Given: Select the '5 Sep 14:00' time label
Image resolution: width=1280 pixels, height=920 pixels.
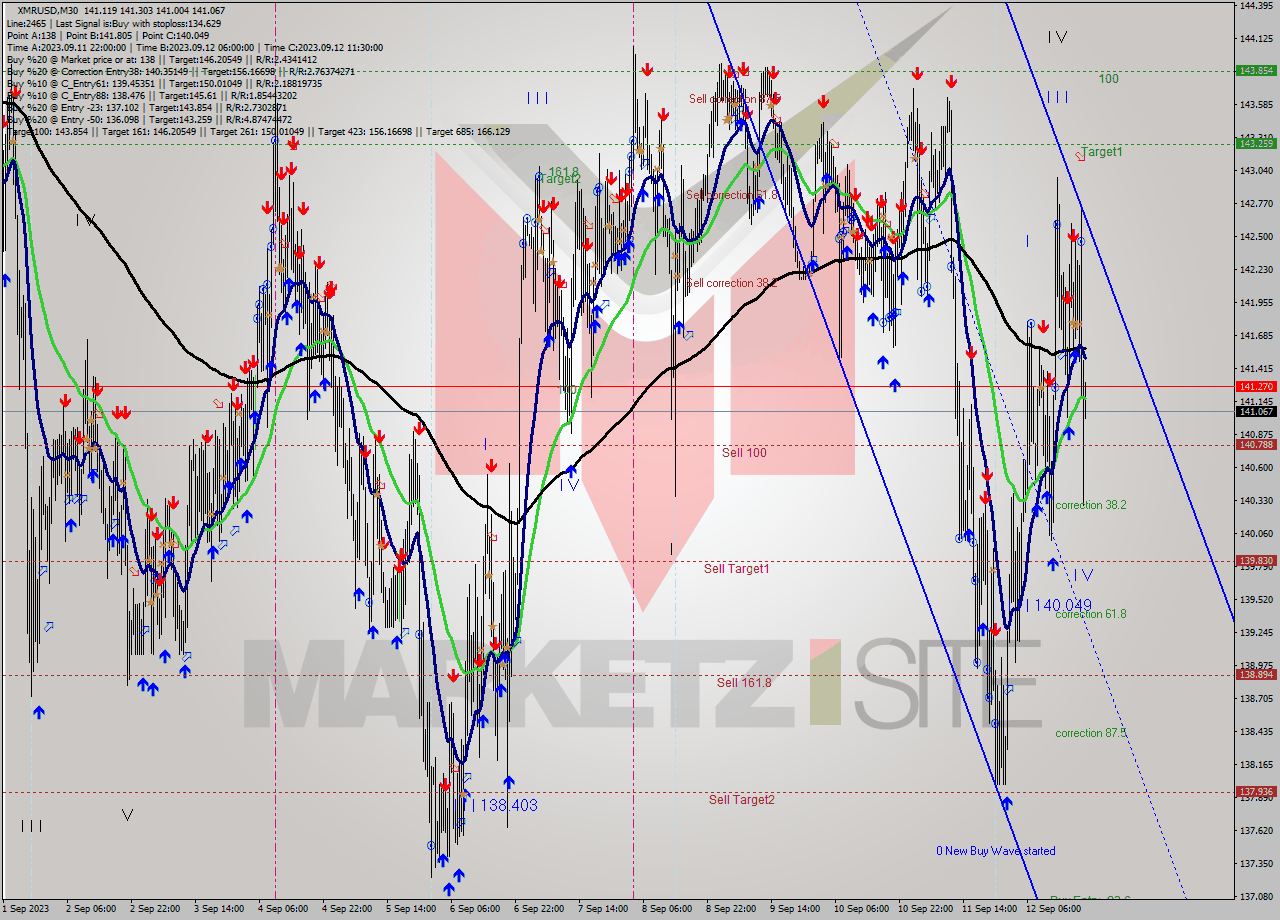Looking at the screenshot, I should 410,909.
